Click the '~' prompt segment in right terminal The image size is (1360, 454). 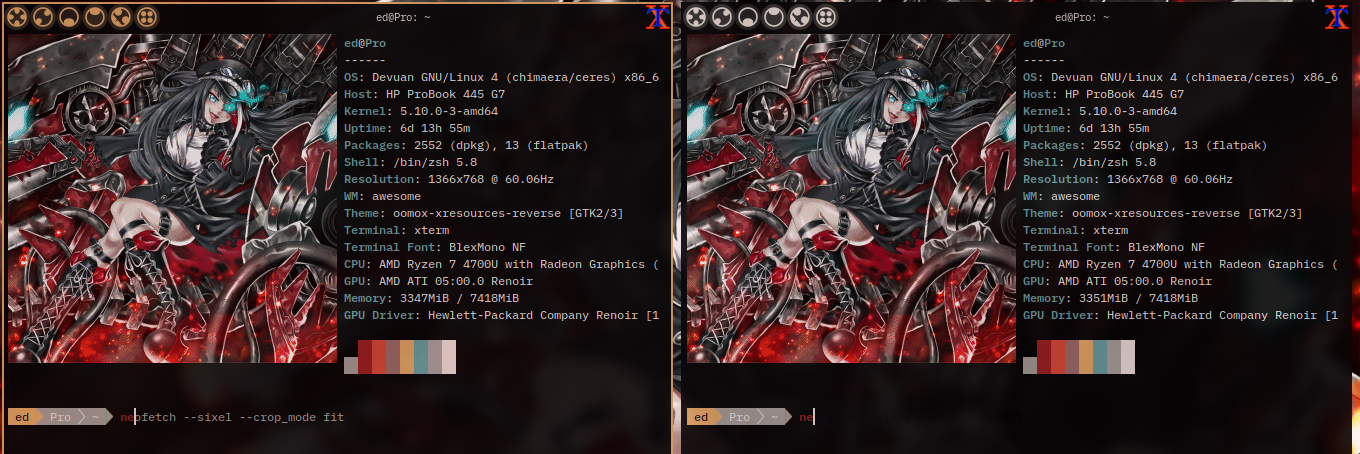pos(776,417)
